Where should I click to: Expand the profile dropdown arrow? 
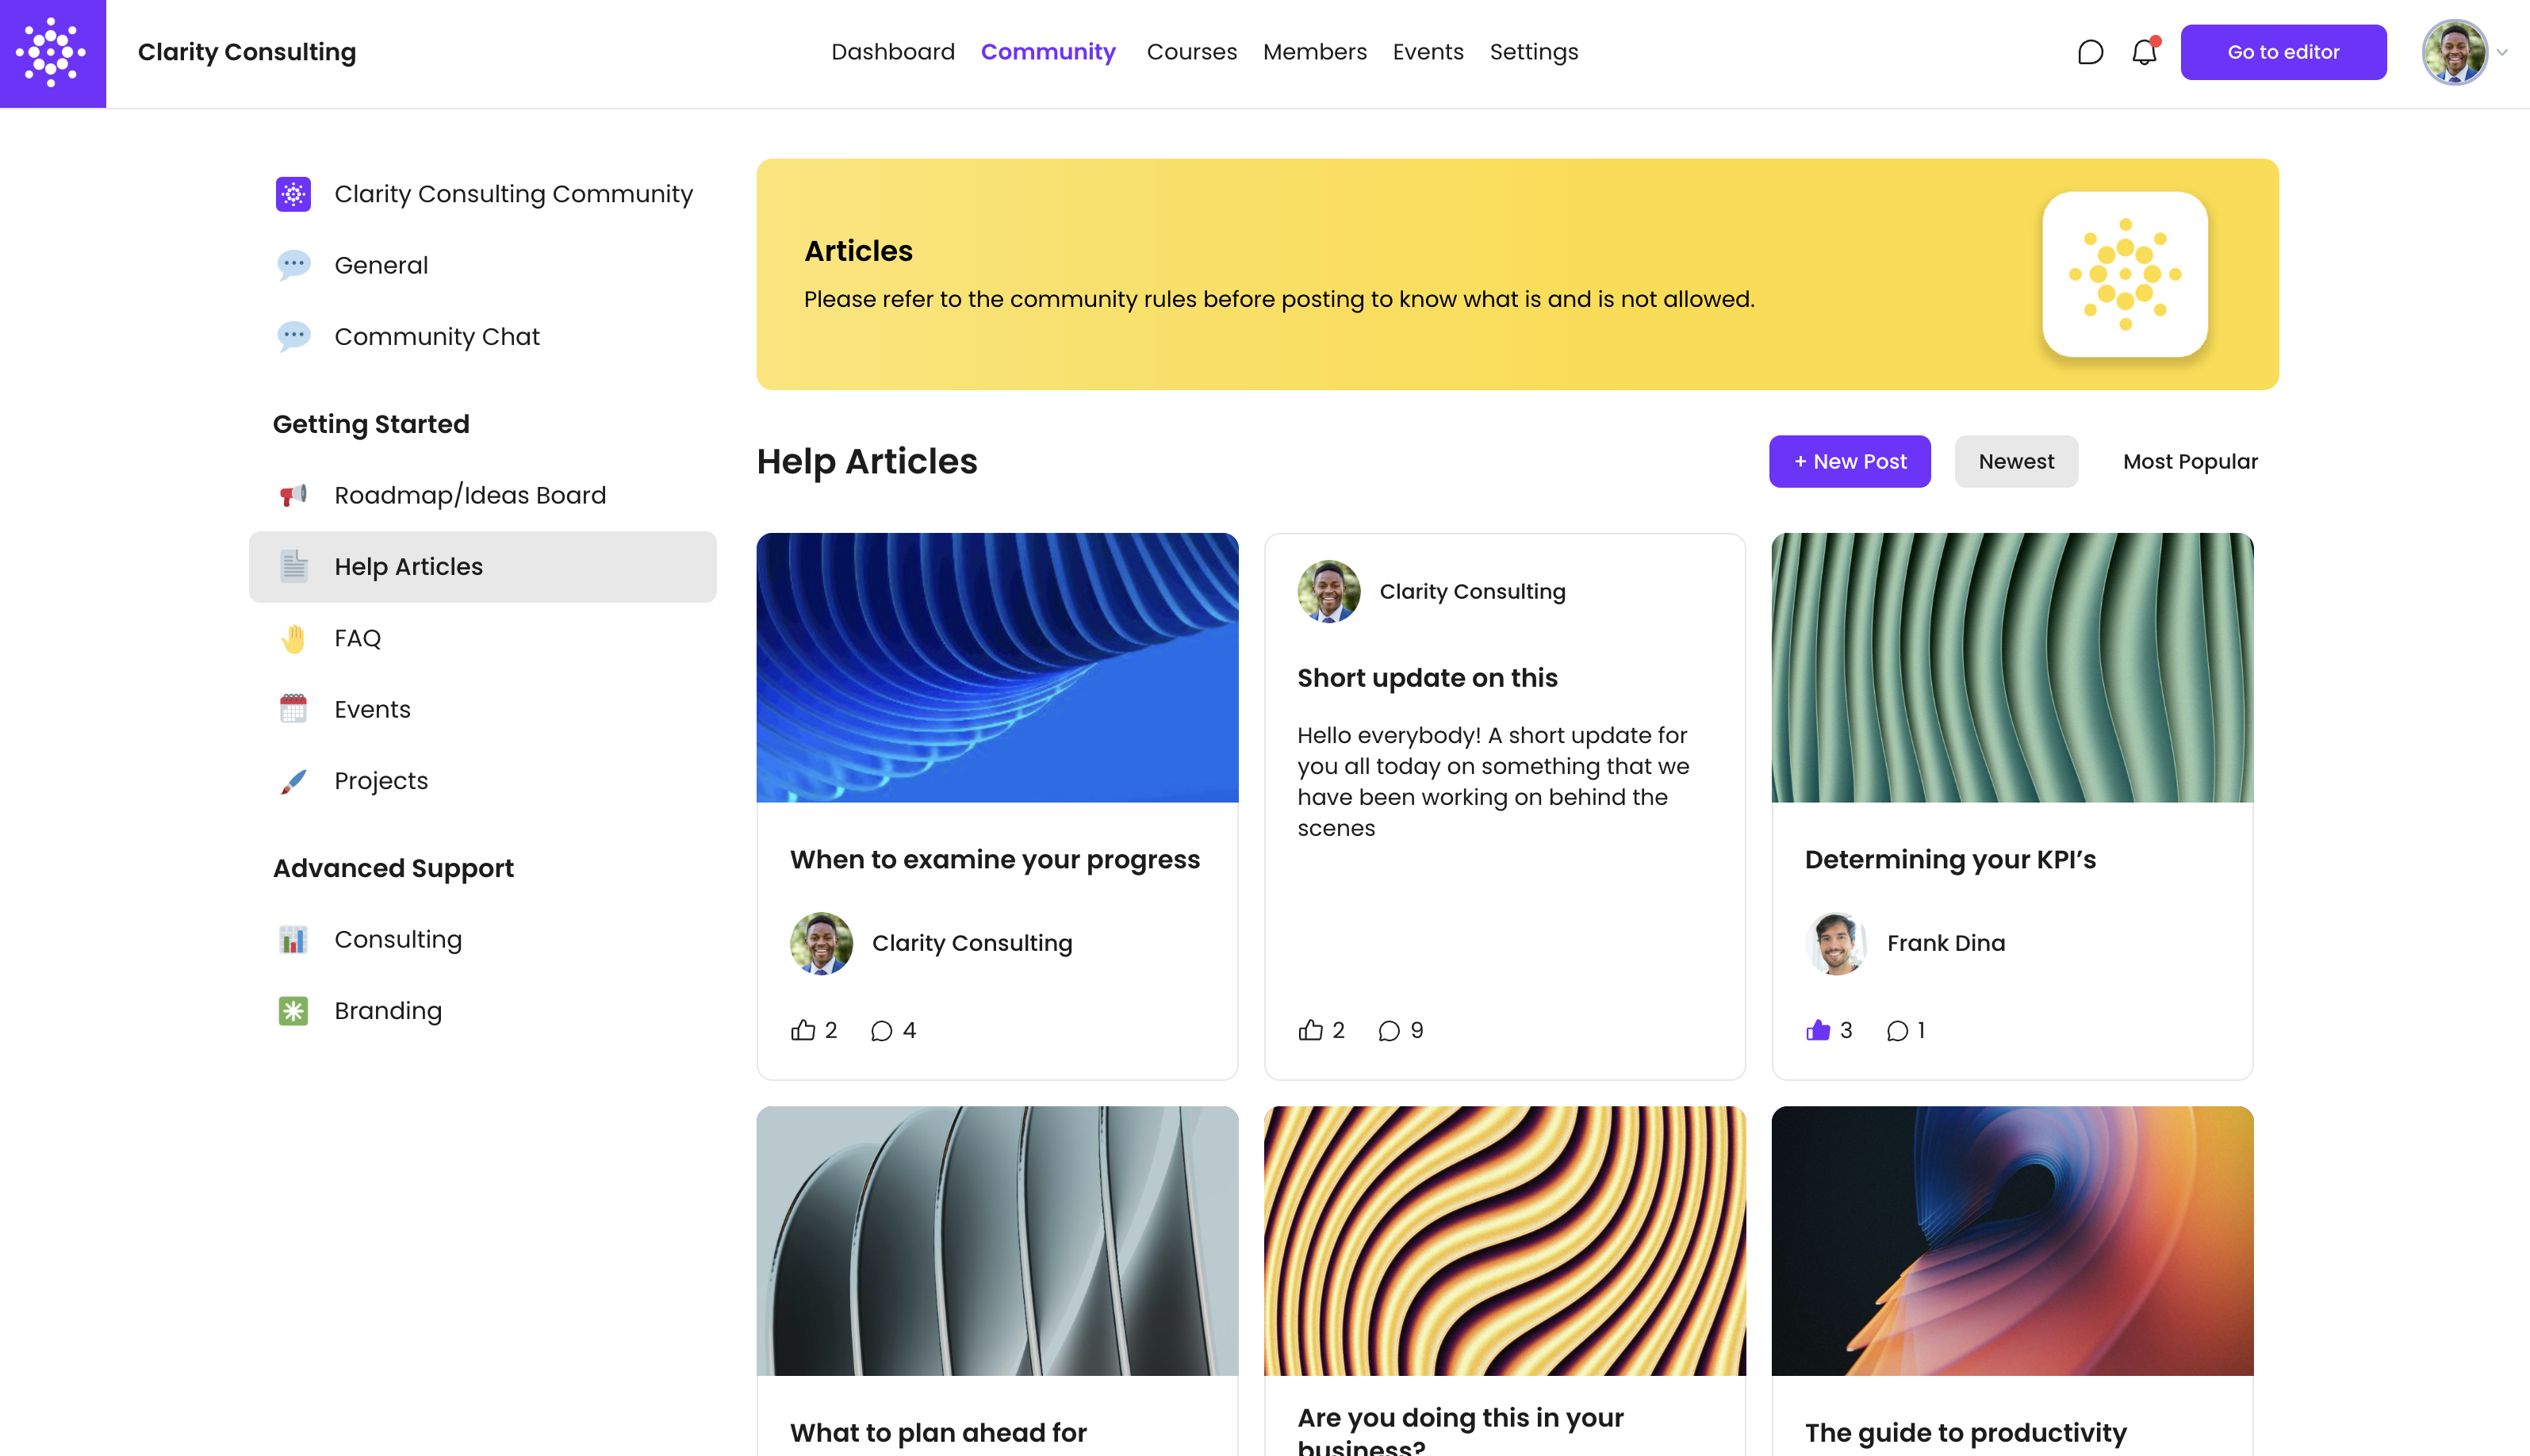[2501, 52]
